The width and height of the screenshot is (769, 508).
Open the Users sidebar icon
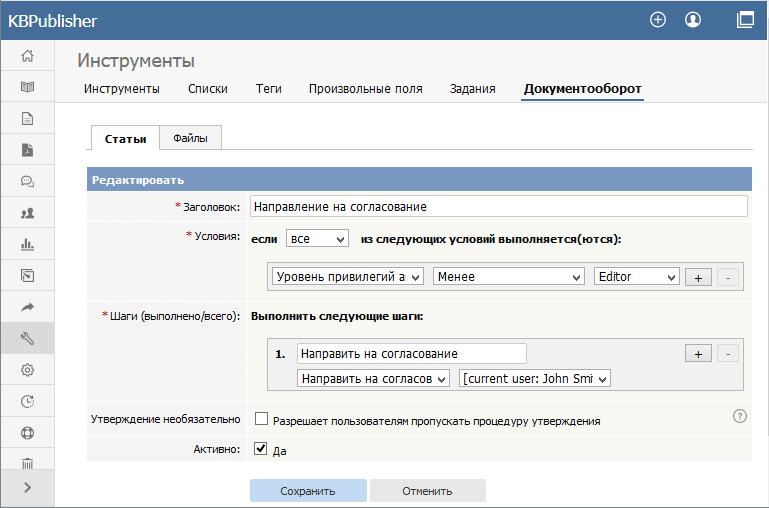pos(27,213)
